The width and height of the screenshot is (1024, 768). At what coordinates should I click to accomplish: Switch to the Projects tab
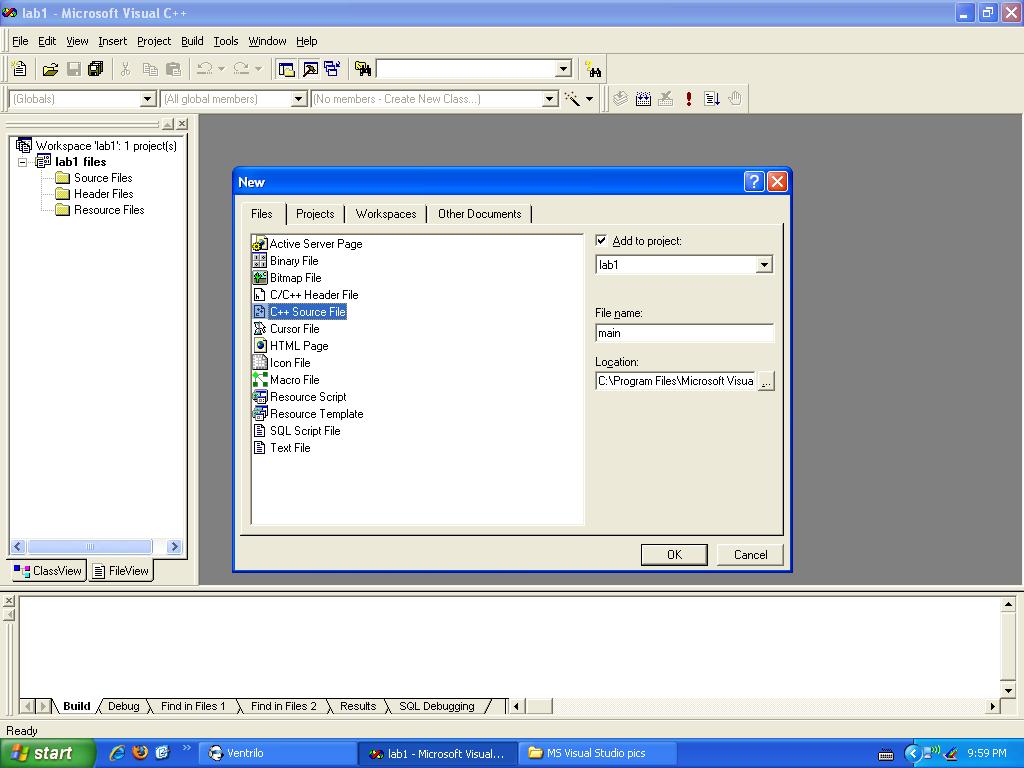pos(315,214)
